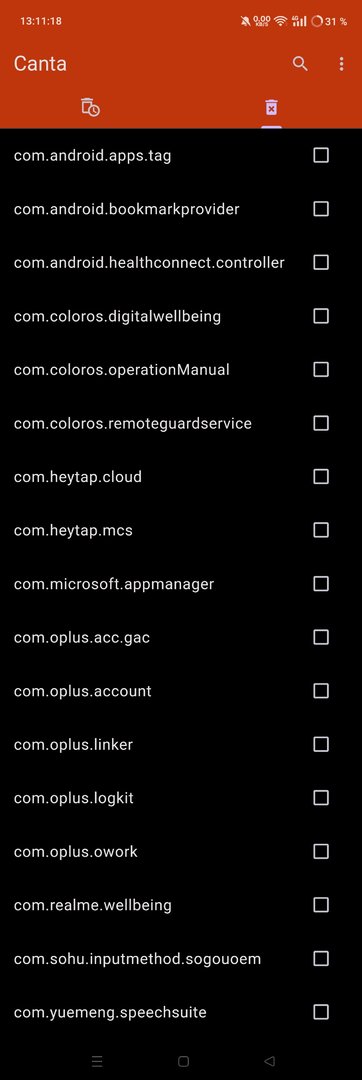The height and width of the screenshot is (1080, 362).
Task: Mark the com.yuemeng.speechsuite checkbox
Action: tap(321, 1012)
